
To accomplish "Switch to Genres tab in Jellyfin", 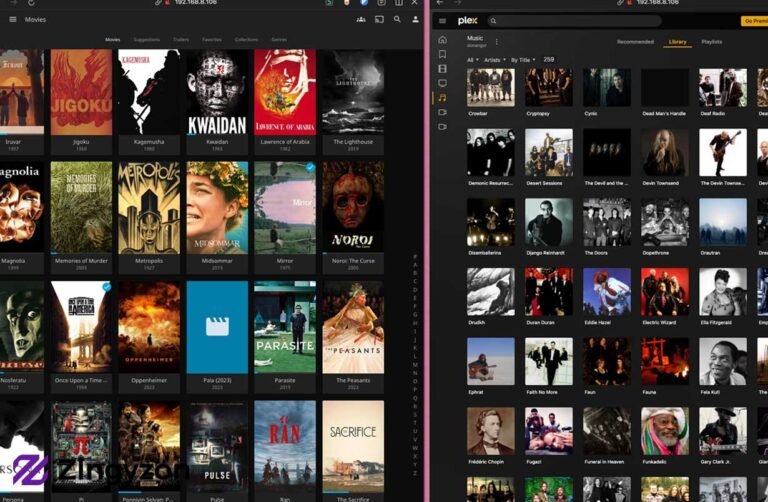I will coord(279,40).
